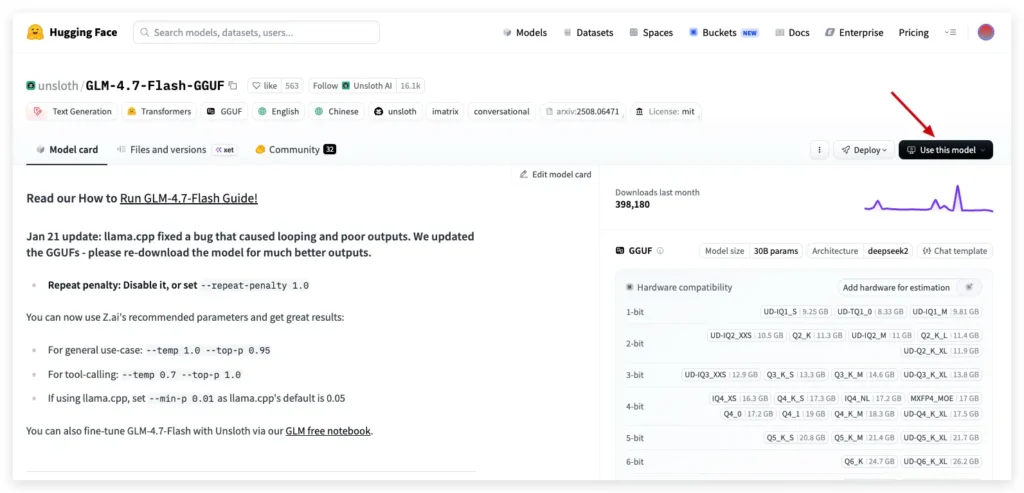Select the UD-IQ1_M 9.81 GB quantization

pos(946,311)
